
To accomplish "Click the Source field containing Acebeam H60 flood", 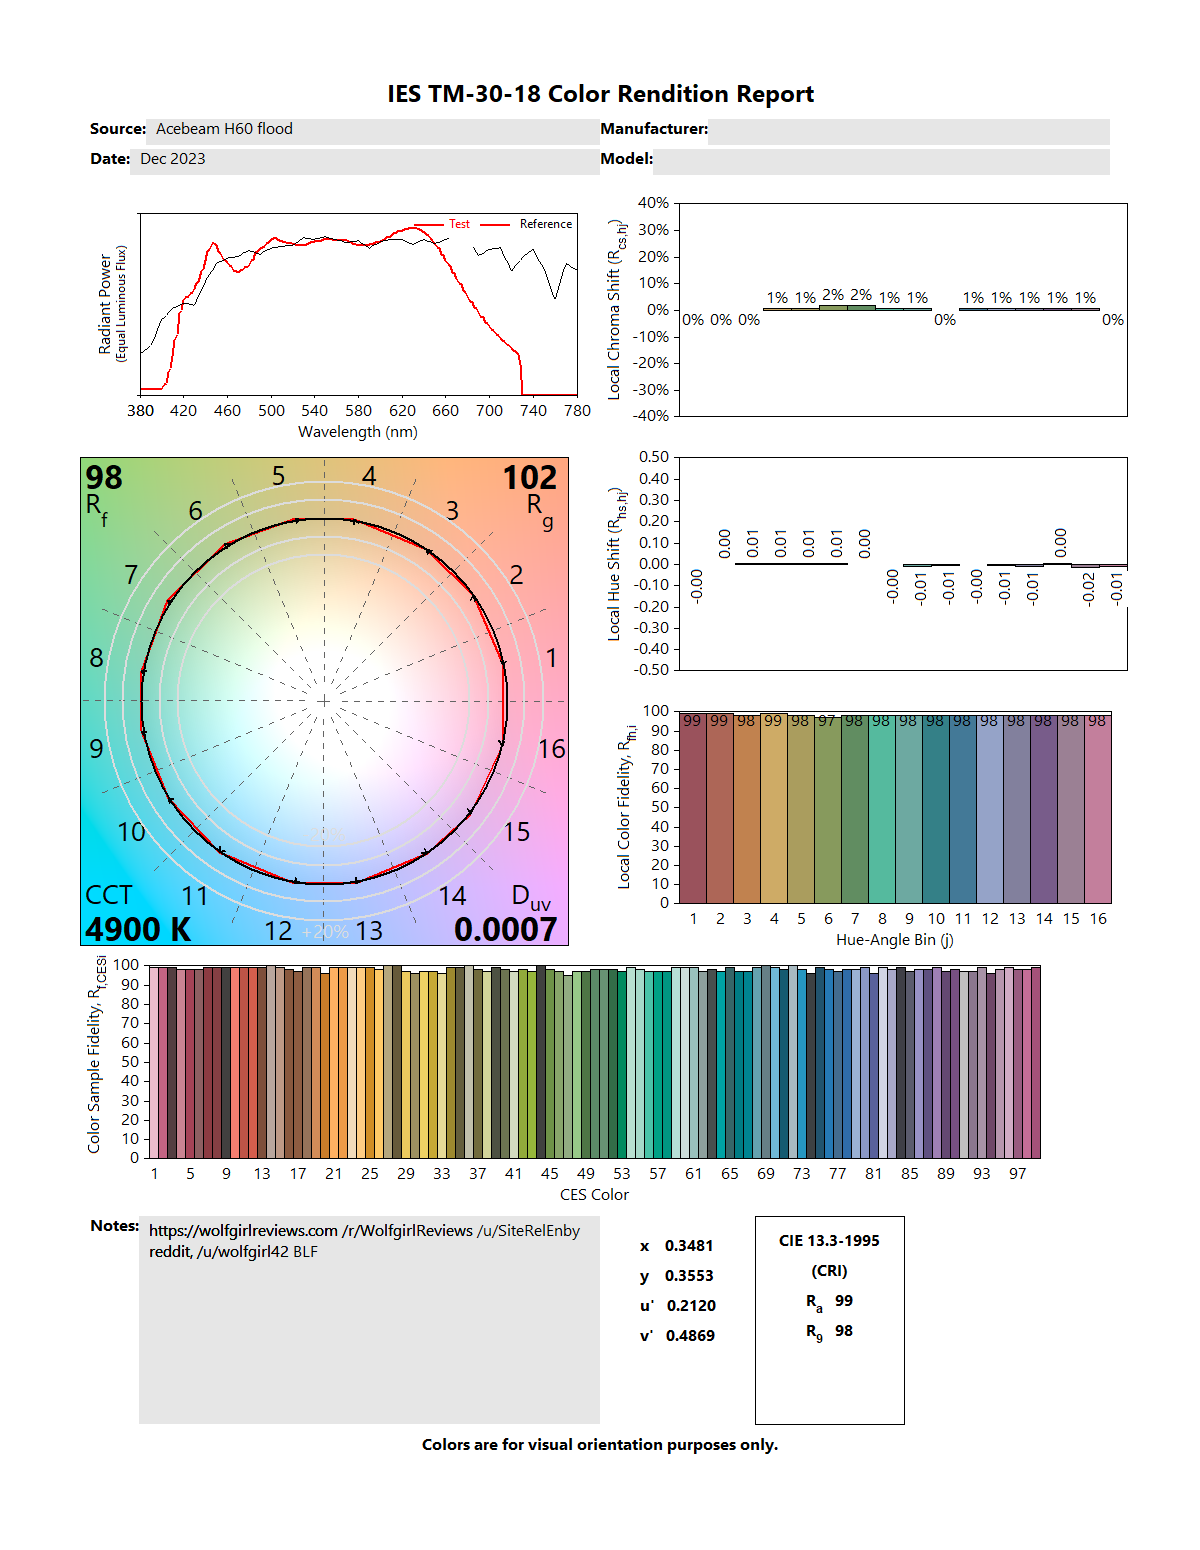I will 372,129.
